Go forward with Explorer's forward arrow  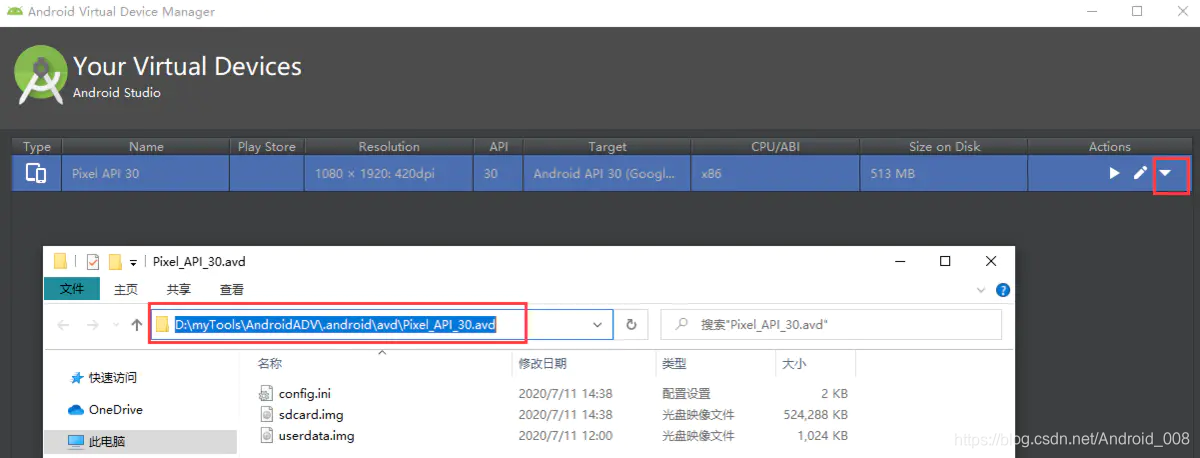click(93, 325)
